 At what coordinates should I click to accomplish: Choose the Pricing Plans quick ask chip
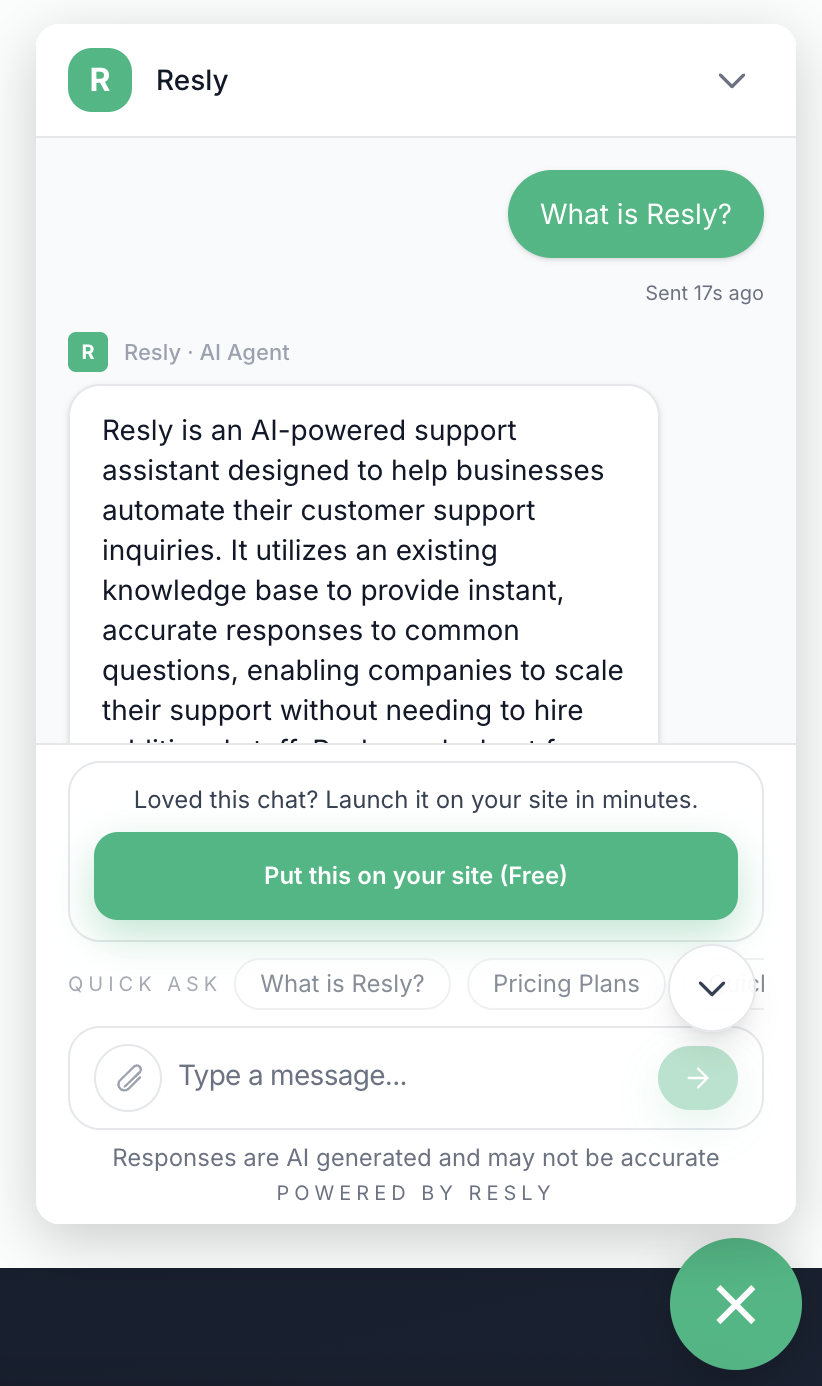point(566,983)
